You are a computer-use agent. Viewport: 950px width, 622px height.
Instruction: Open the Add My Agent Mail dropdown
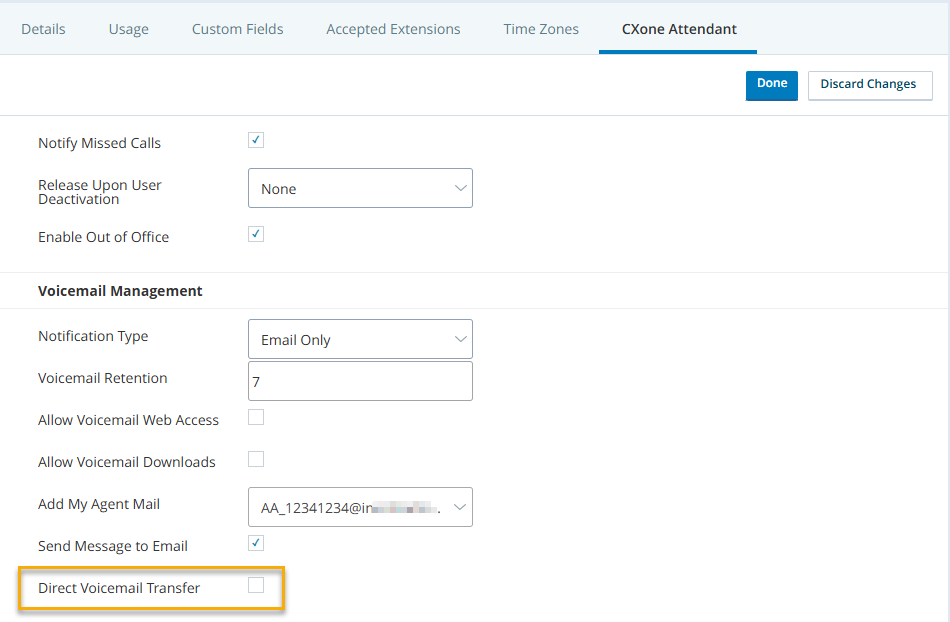(x=359, y=507)
